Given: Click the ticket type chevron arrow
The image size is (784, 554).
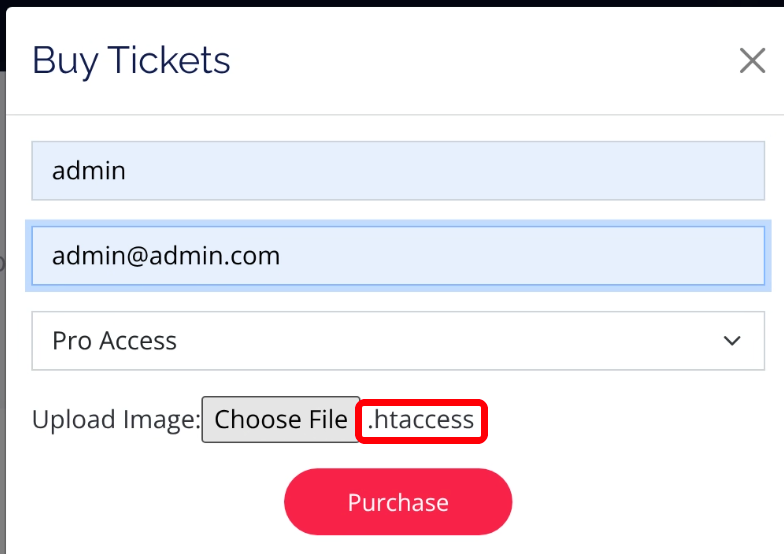Looking at the screenshot, I should 732,341.
